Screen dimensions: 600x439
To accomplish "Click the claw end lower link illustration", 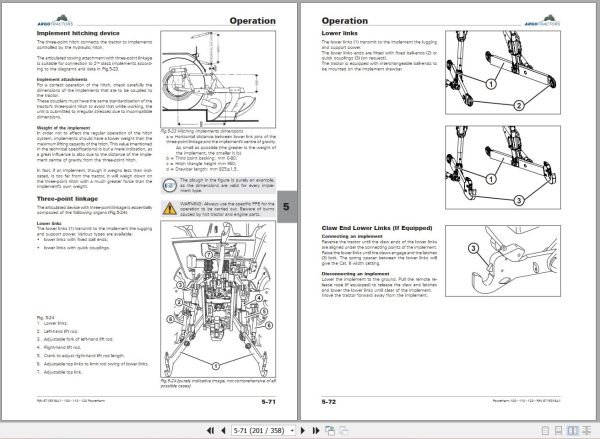I will pyautogui.click(x=503, y=261).
